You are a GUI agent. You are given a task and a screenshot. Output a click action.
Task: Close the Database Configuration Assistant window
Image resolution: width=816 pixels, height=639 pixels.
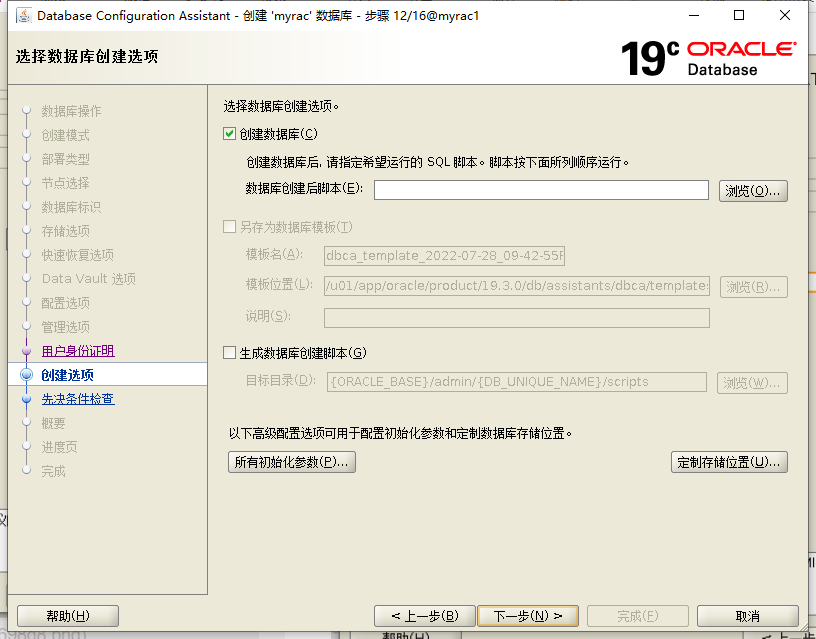785,16
